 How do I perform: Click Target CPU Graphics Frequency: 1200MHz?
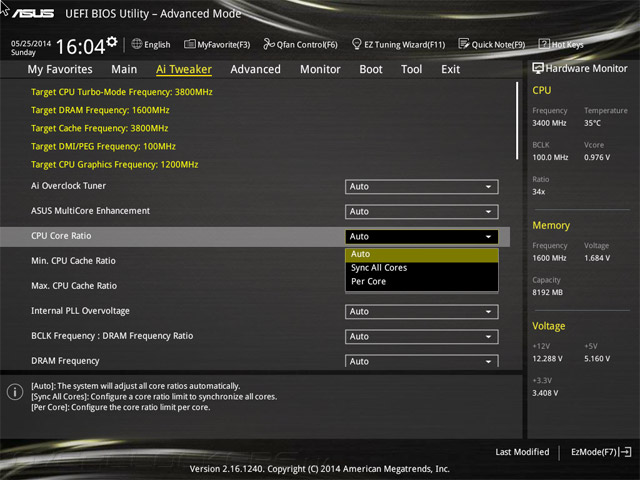(x=115, y=164)
